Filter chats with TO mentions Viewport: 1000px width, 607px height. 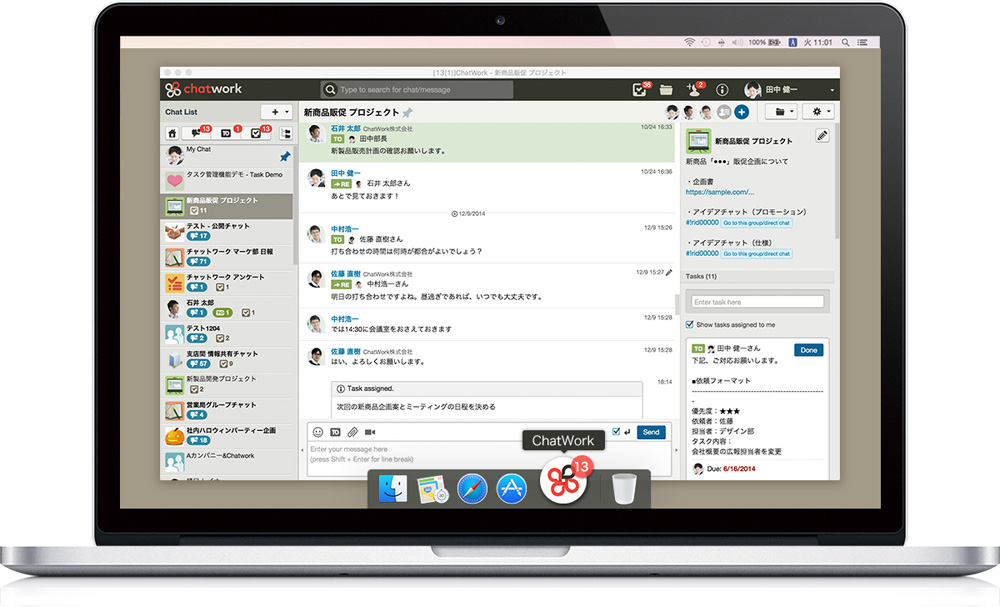(228, 133)
